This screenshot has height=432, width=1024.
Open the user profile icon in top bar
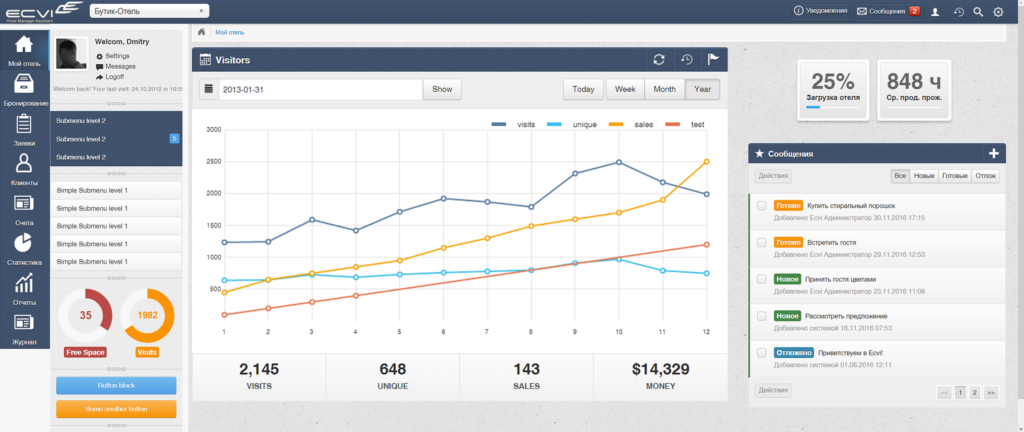935,11
